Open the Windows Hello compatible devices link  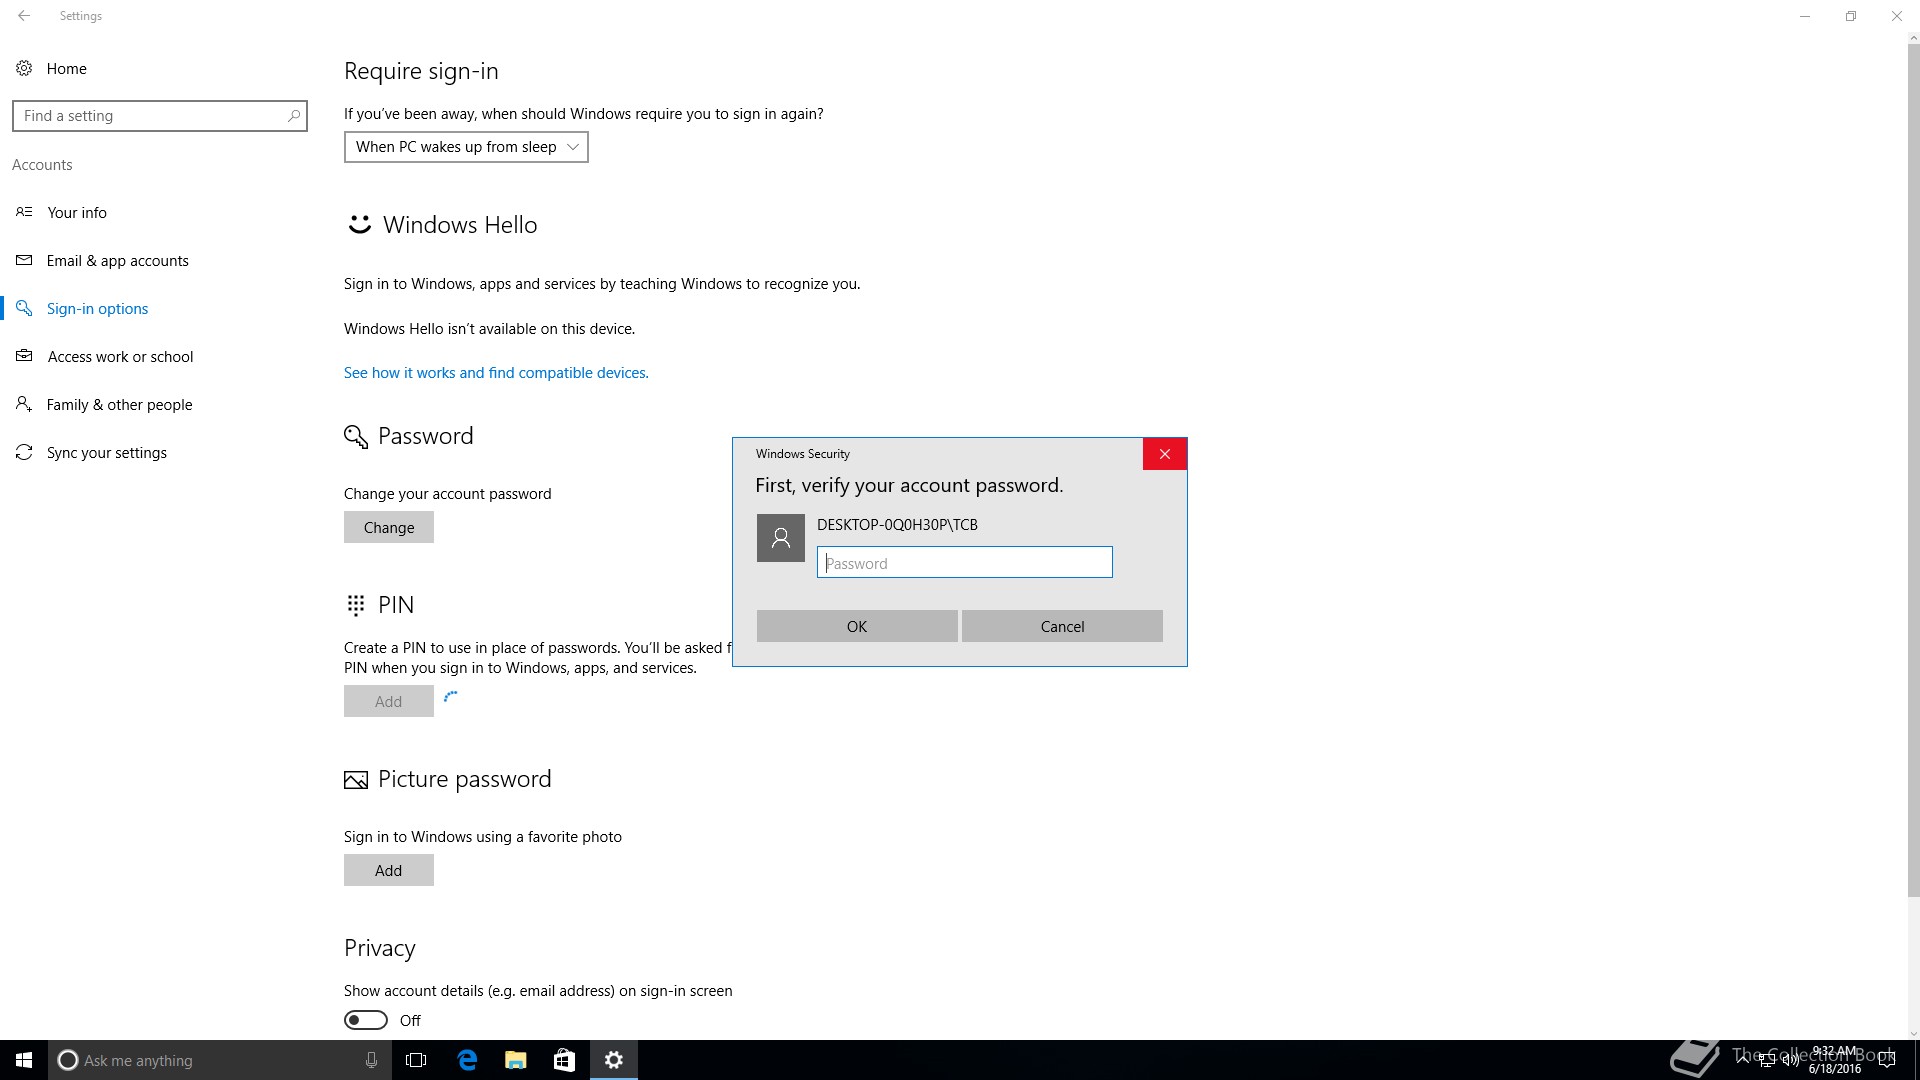pos(496,372)
